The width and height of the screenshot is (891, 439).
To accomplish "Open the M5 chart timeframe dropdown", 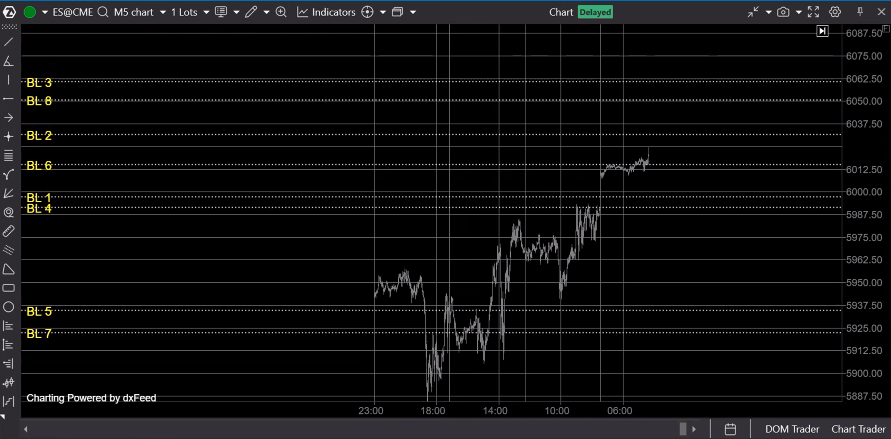I will coord(139,12).
